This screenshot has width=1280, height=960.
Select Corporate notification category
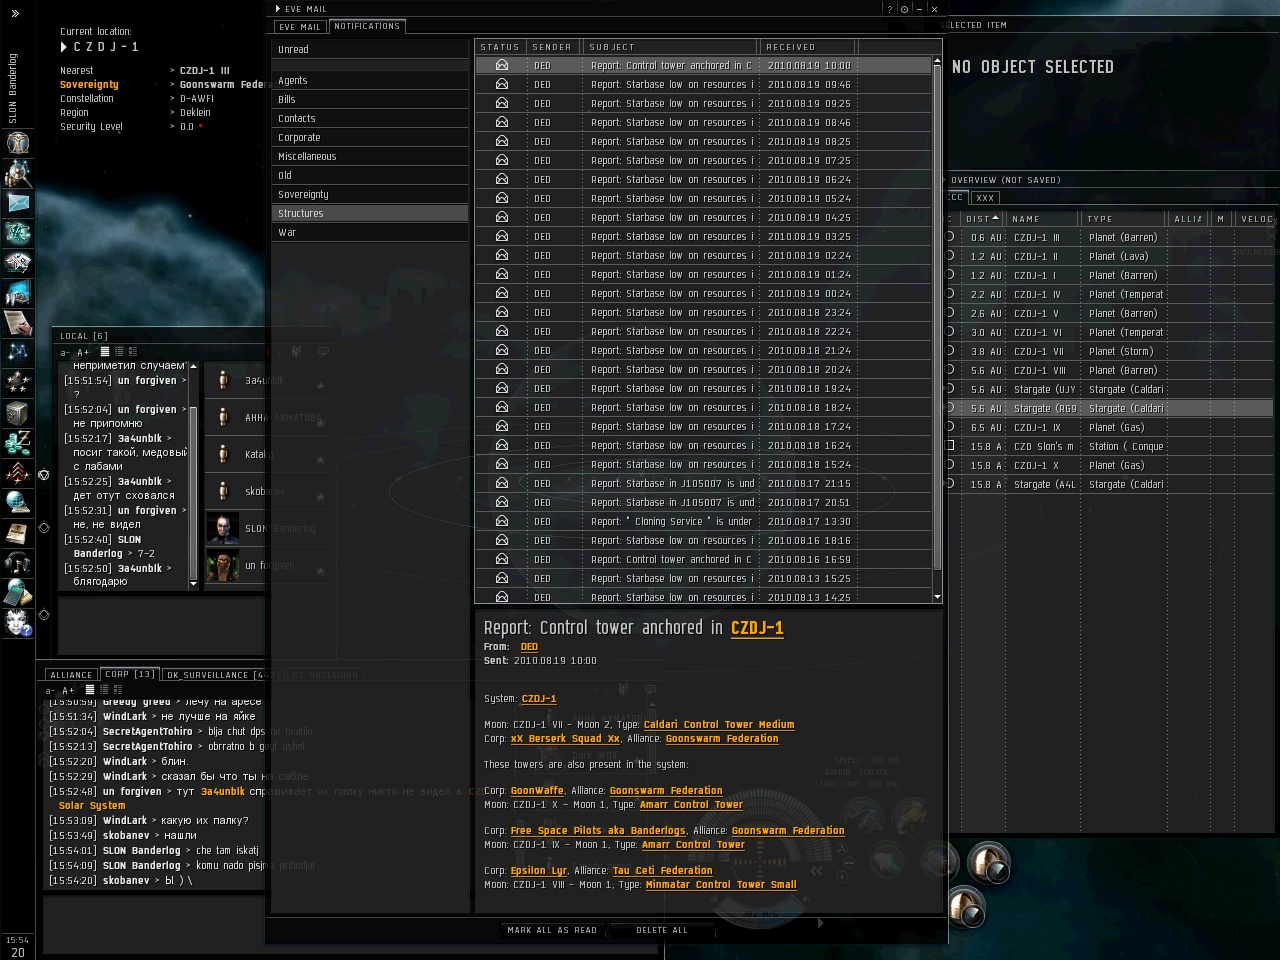point(370,137)
